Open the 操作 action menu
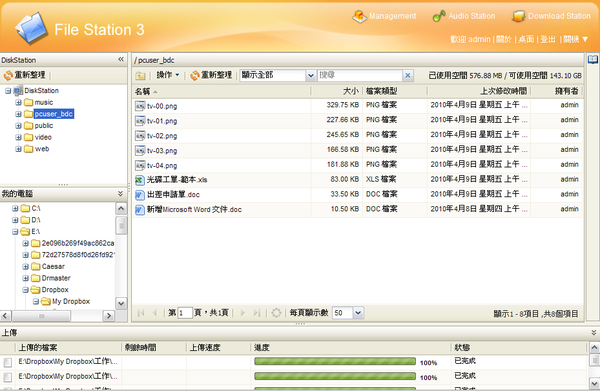The image size is (600, 391). tap(168, 75)
